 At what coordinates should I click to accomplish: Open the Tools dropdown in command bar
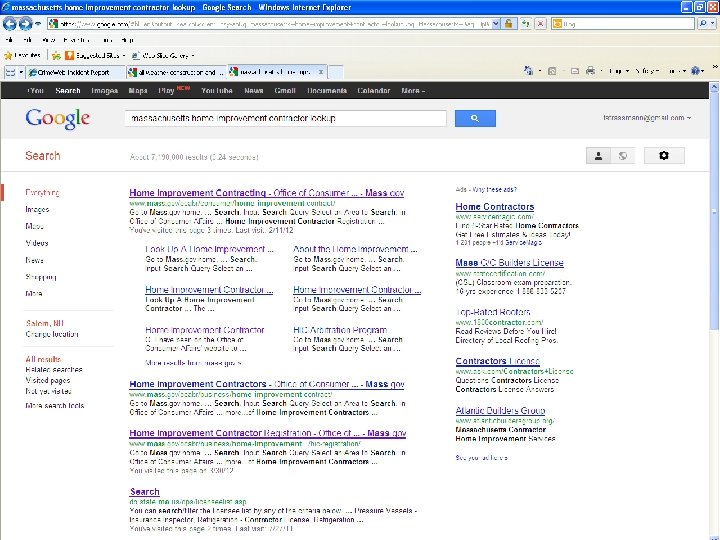[x=678, y=71]
